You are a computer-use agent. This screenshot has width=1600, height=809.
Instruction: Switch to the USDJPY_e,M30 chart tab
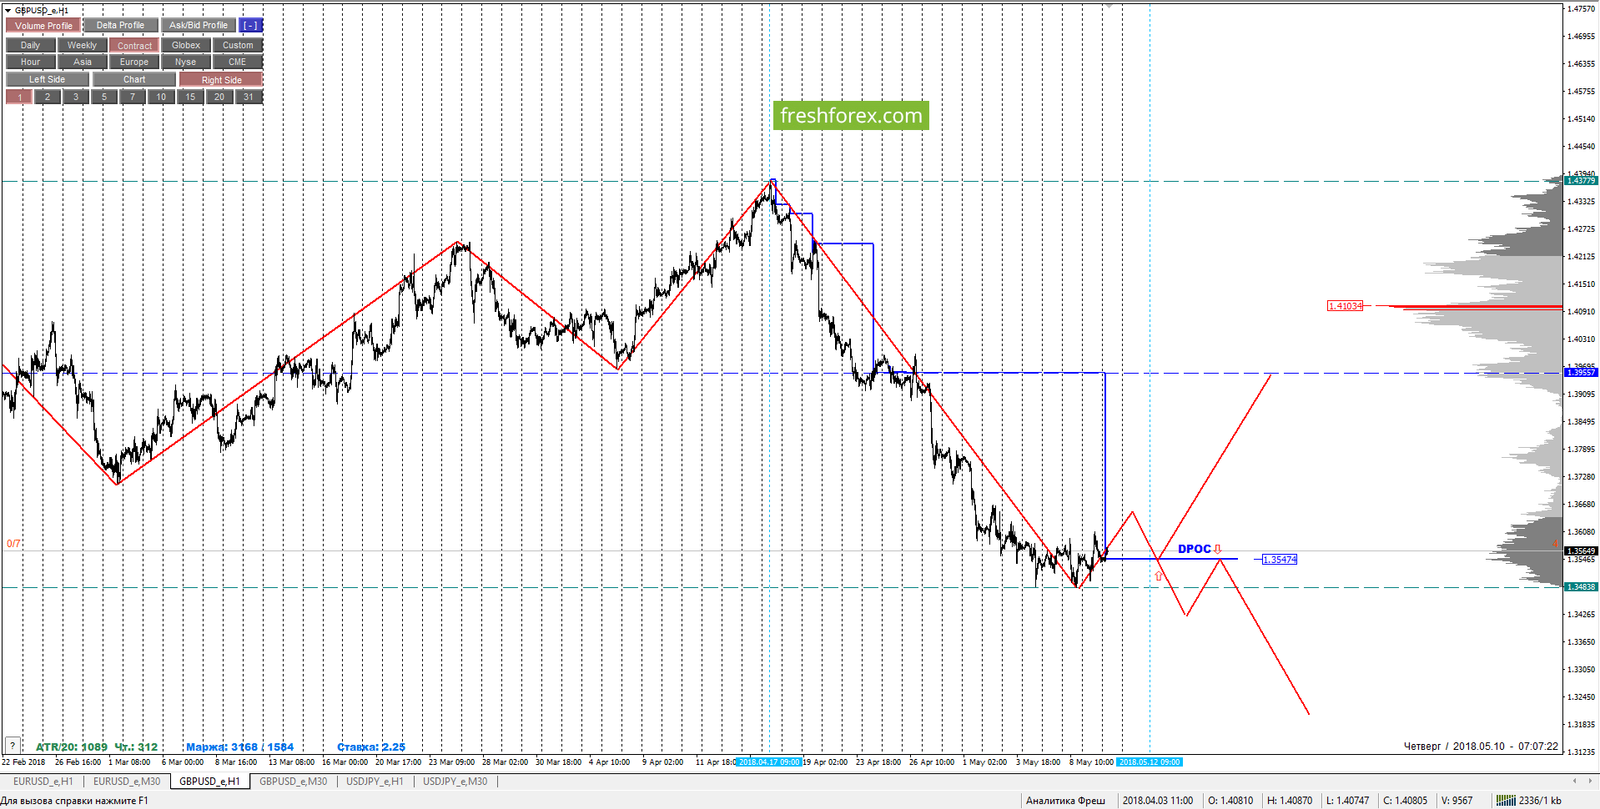(x=455, y=781)
